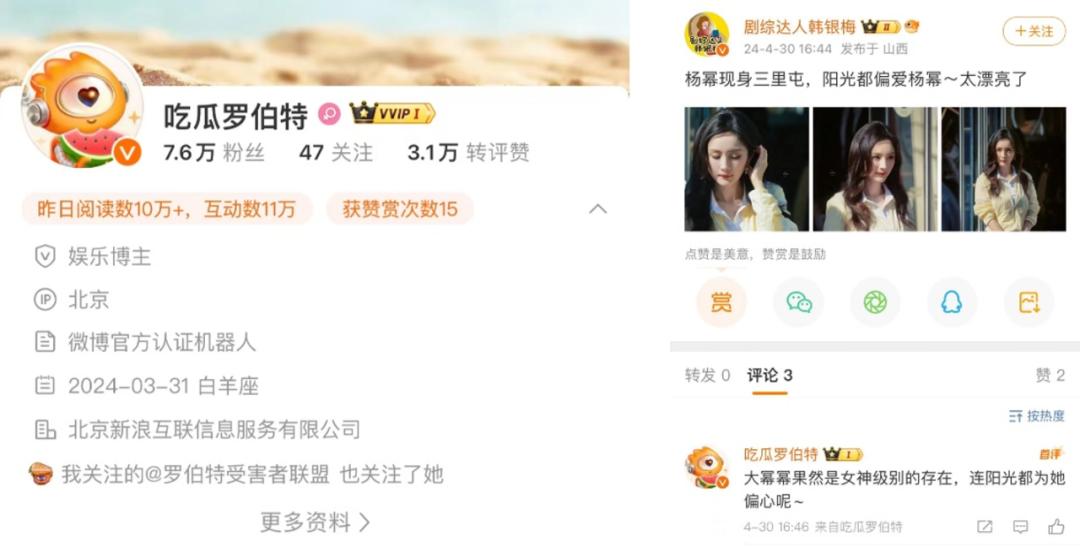Open the 赞 2 likes tab
The width and height of the screenshot is (1080, 547).
click(1050, 375)
